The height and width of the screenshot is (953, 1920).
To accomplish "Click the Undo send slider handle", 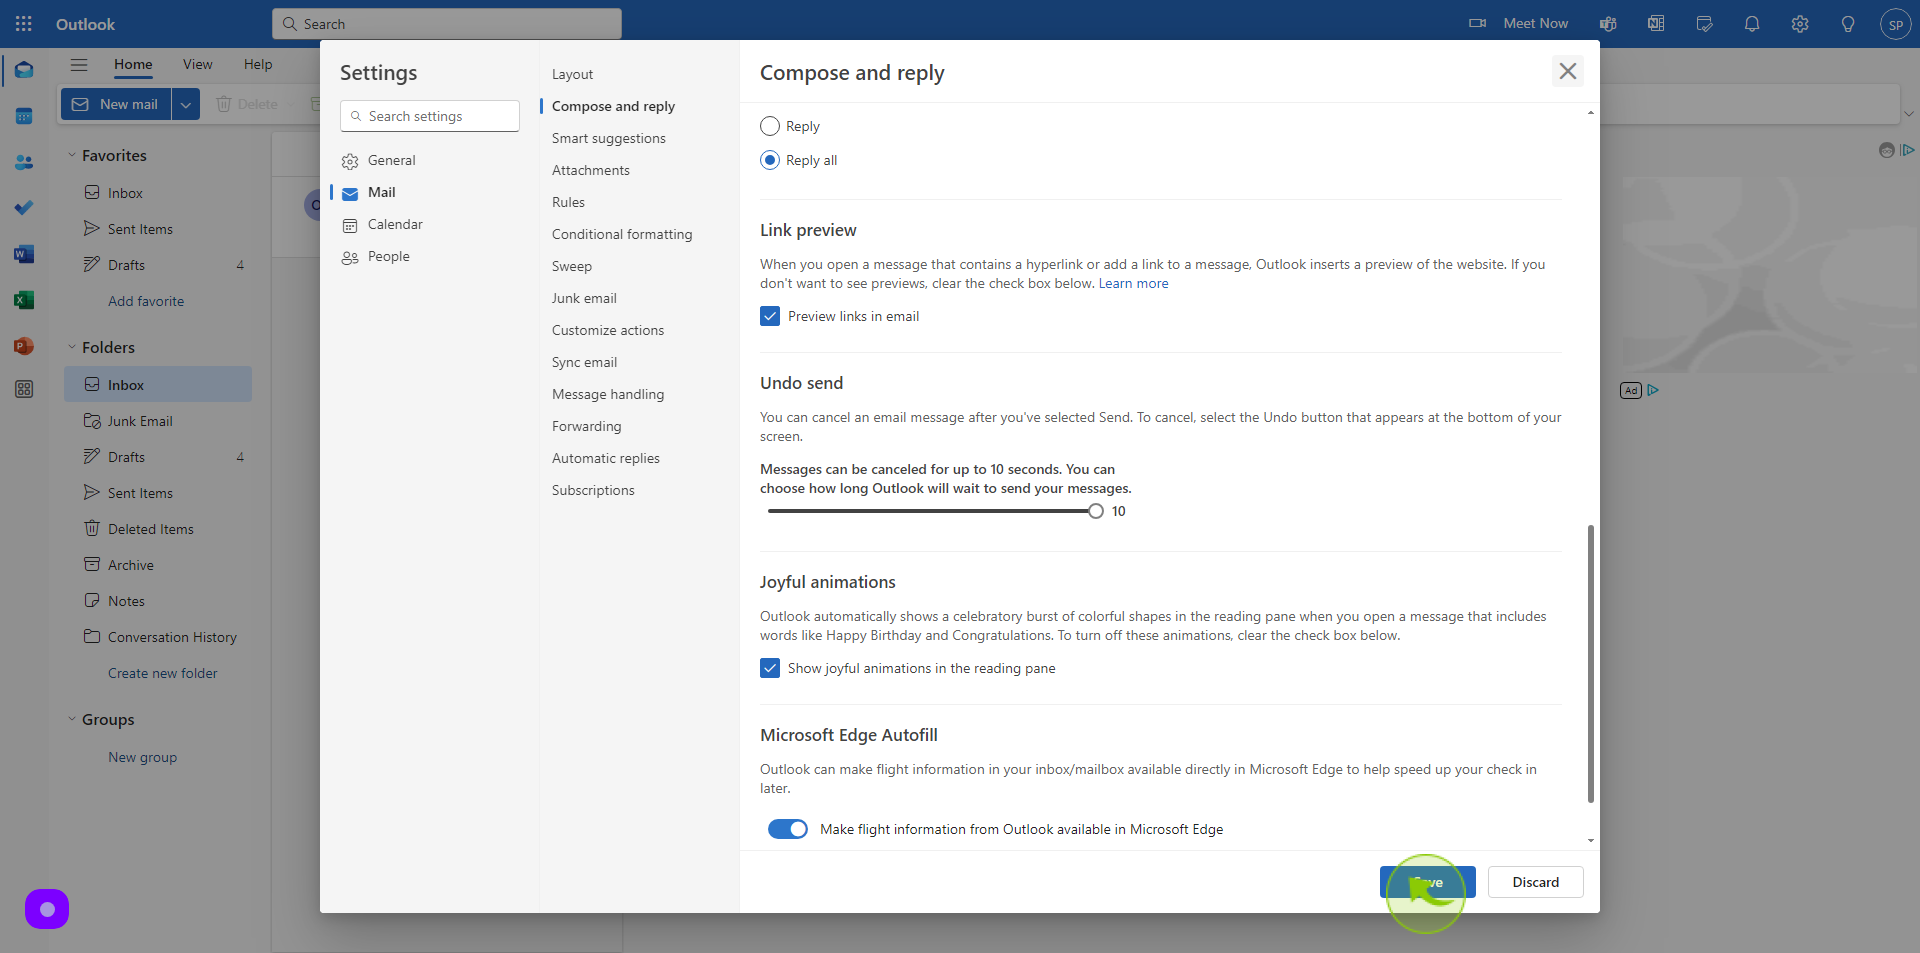I will click(1096, 511).
